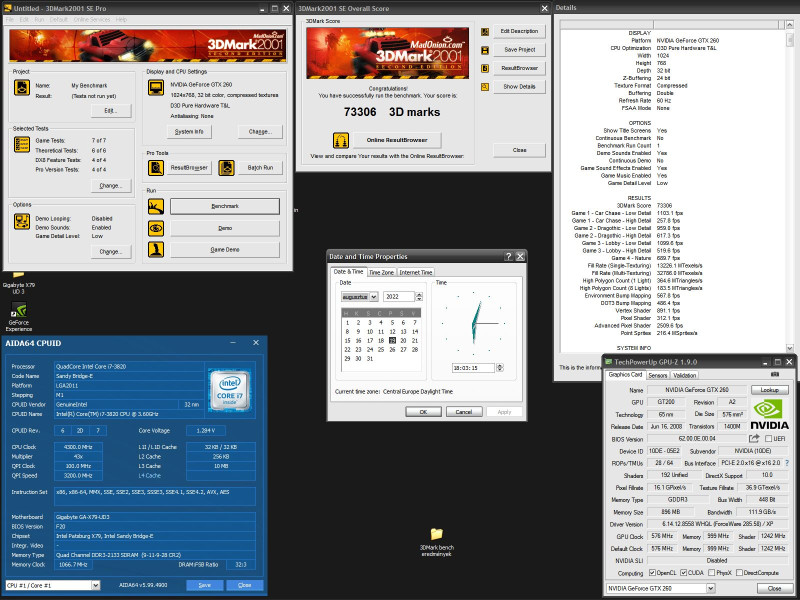Click the Selected Tests icon
Screen dimensions: 800x600
point(21,144)
